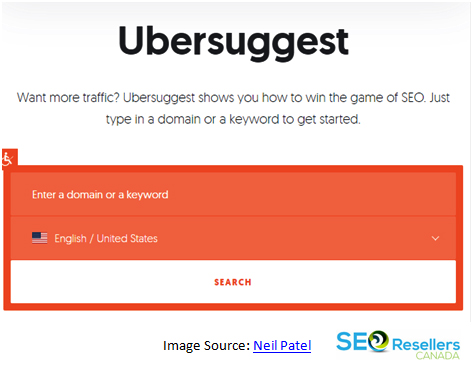Expand the language chevron arrow
This screenshot has width=473, height=384.
click(435, 238)
